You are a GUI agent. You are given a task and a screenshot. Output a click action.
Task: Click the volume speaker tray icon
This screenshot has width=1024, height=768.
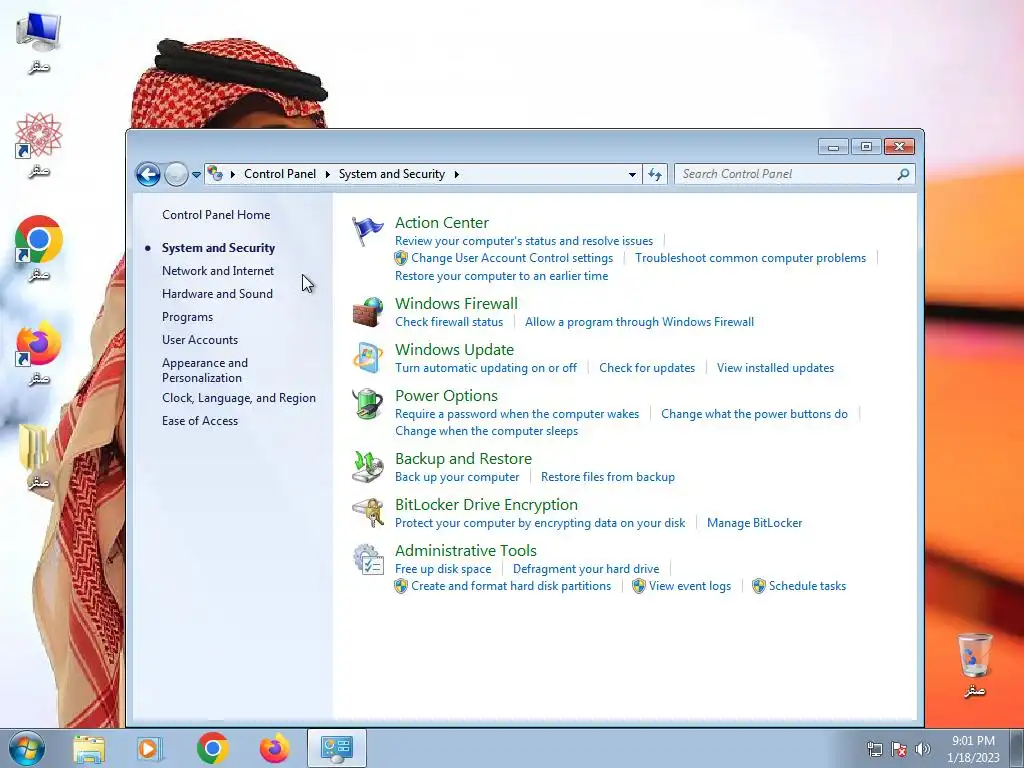point(922,749)
